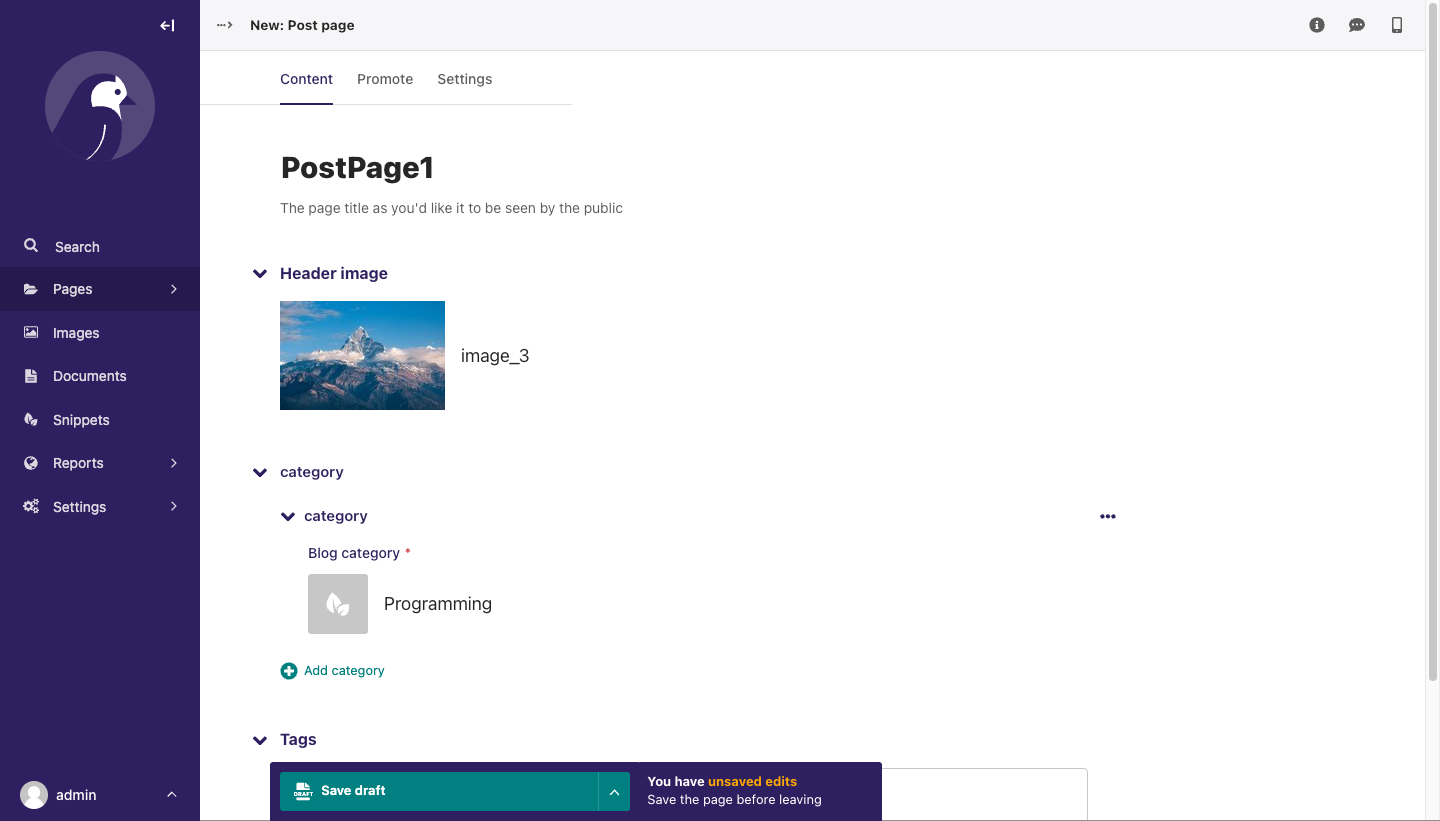Expand more save actions arrow
Viewport: 1440px width, 821px height.
click(x=614, y=791)
